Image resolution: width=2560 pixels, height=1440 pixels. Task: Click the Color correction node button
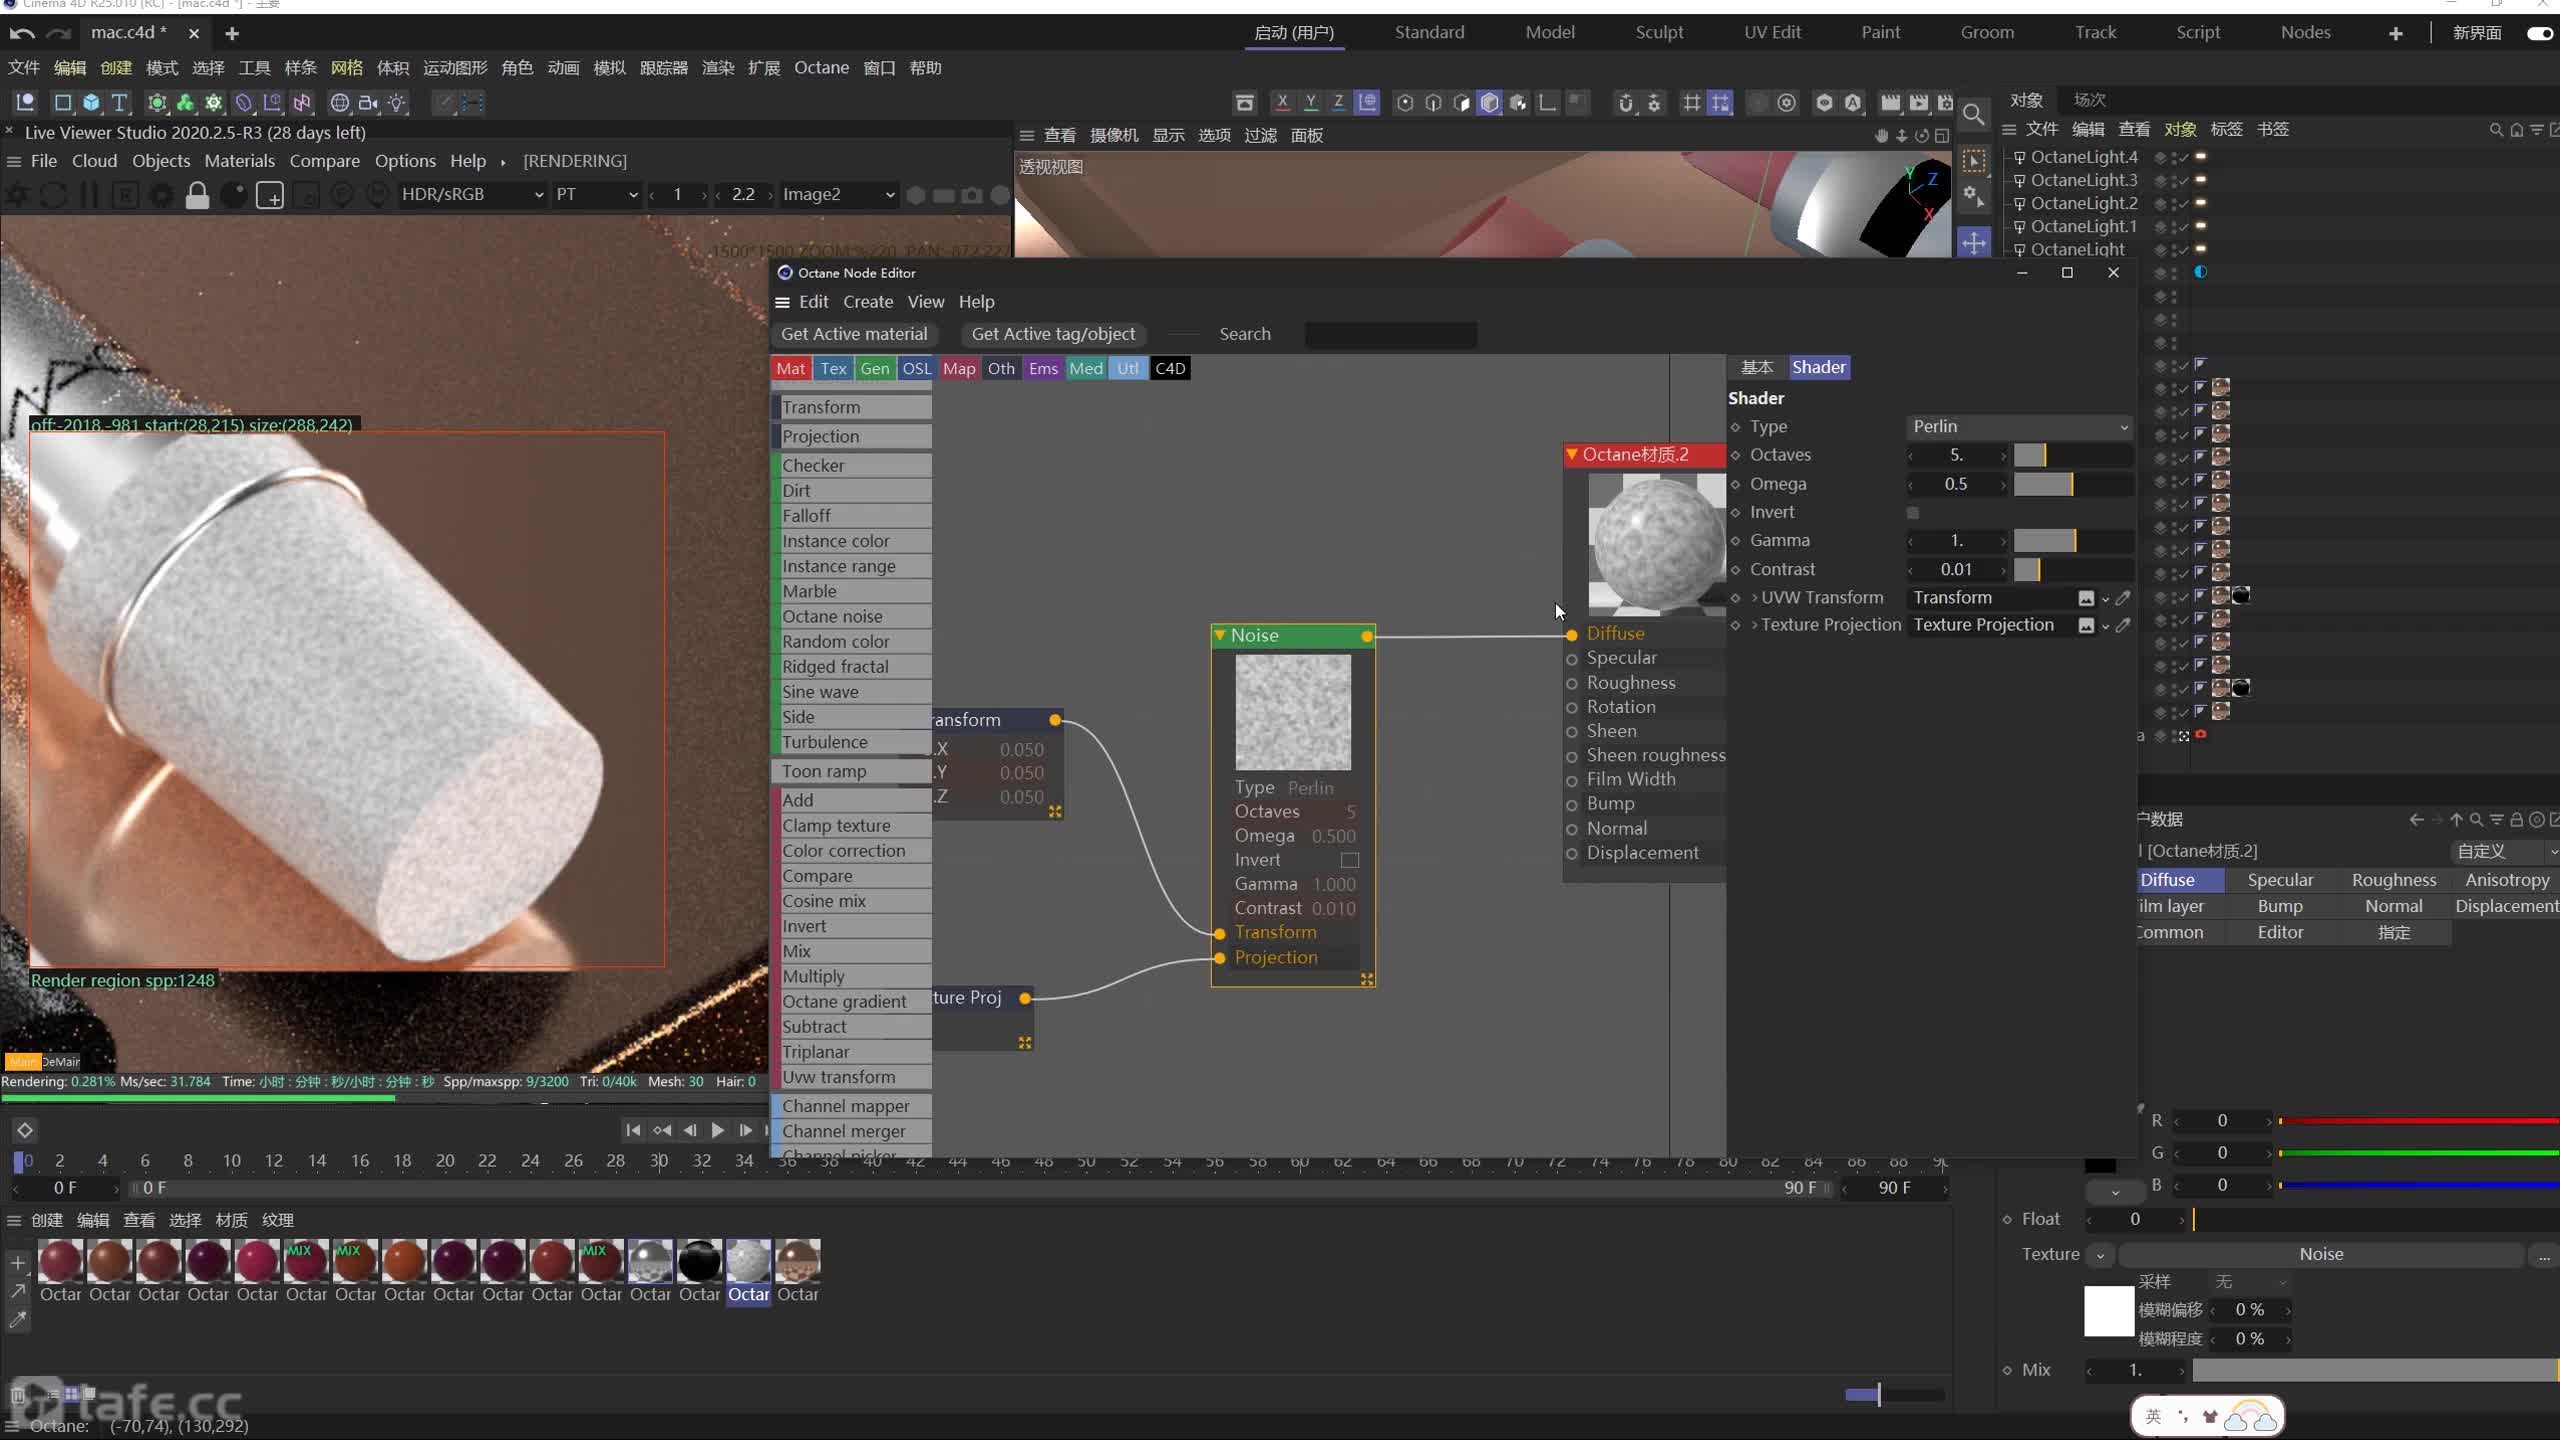coord(852,851)
